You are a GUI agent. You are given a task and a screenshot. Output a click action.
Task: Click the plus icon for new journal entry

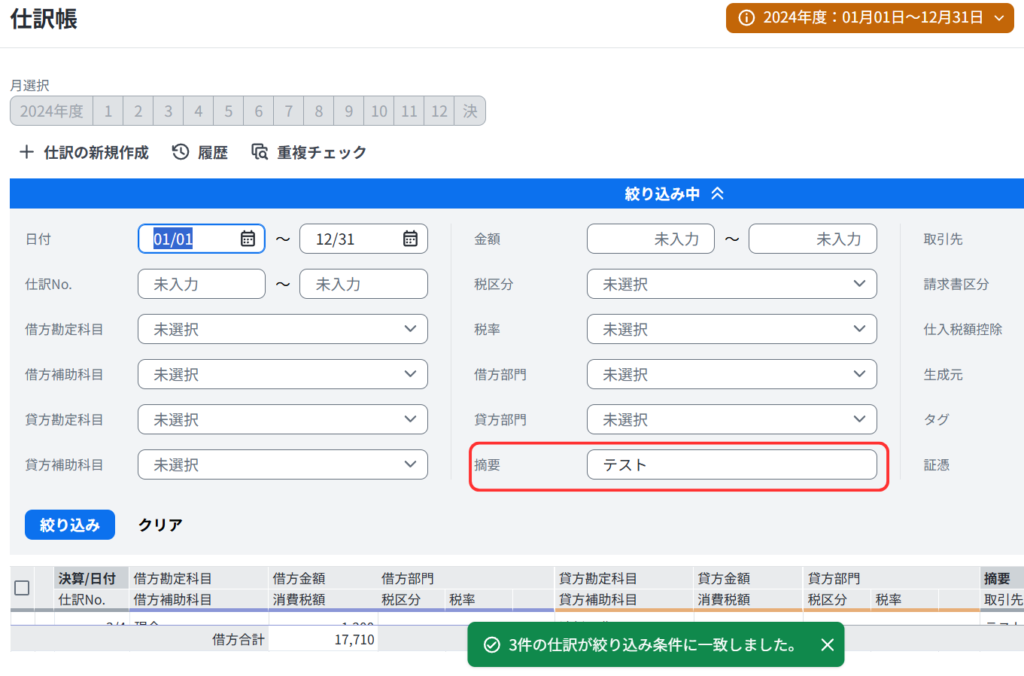tap(26, 152)
